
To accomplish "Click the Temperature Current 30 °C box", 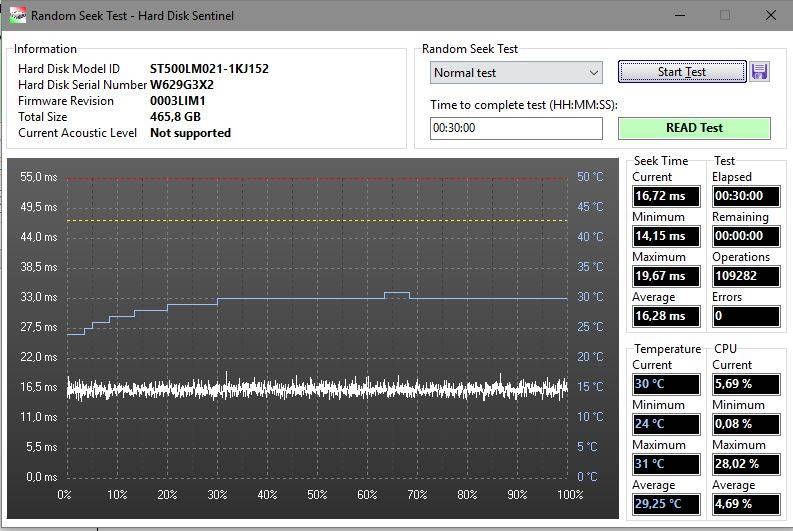I will [x=666, y=384].
